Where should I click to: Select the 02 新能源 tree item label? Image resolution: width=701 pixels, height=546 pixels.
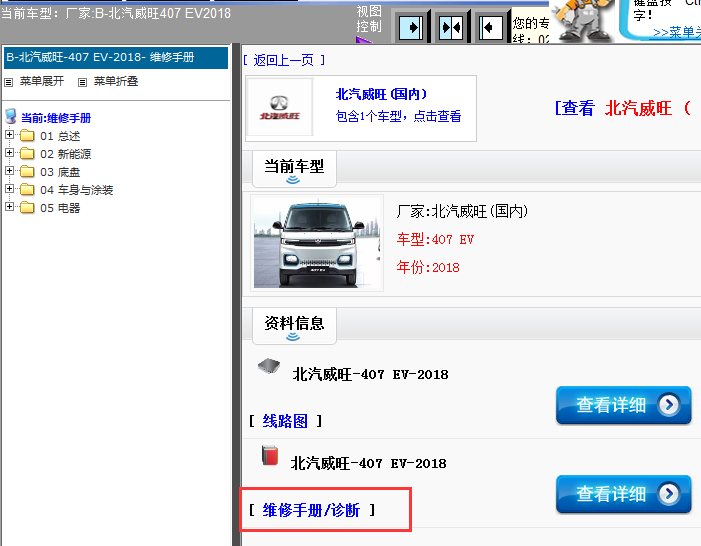tap(66, 154)
